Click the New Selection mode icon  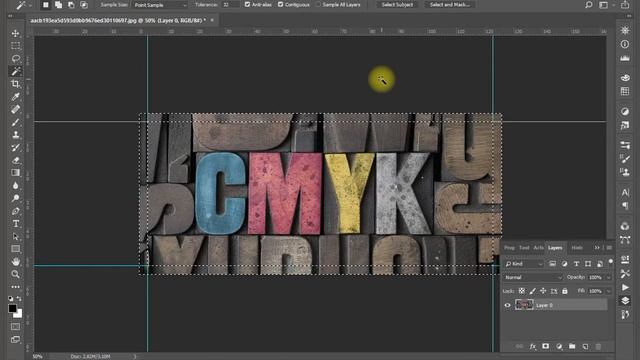[46, 5]
